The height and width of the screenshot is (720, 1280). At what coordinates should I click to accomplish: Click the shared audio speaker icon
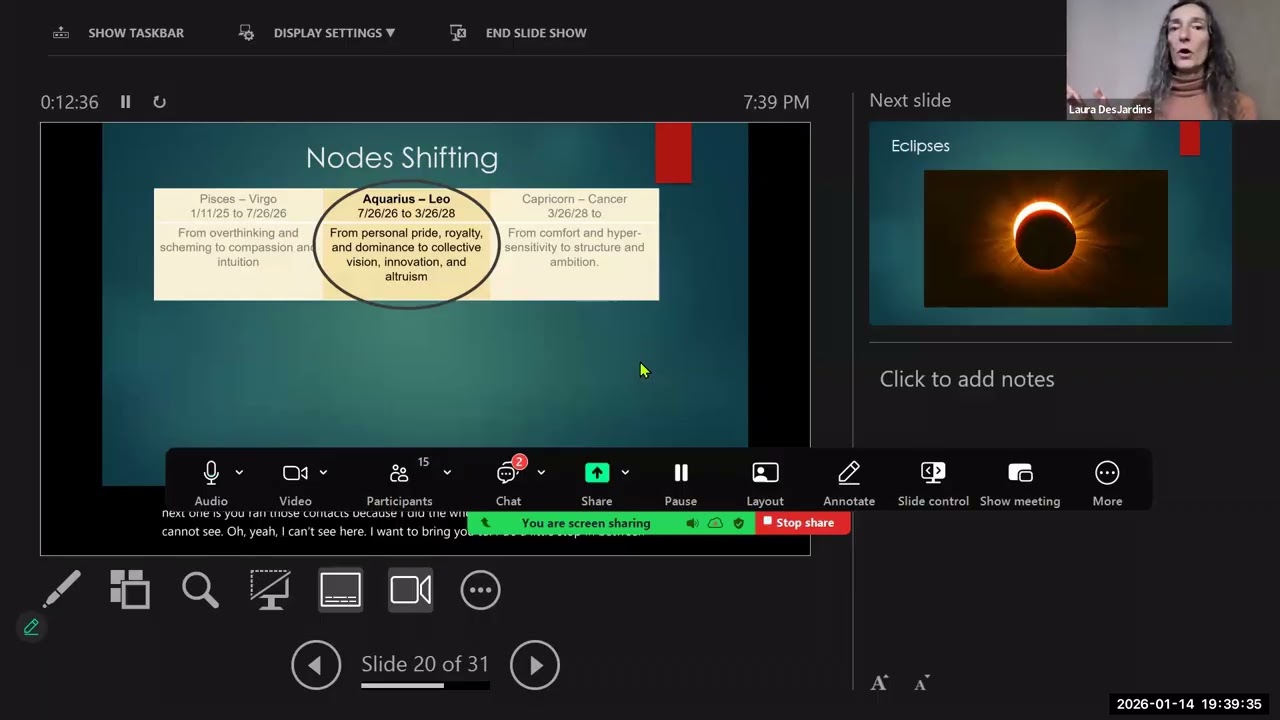[x=692, y=523]
